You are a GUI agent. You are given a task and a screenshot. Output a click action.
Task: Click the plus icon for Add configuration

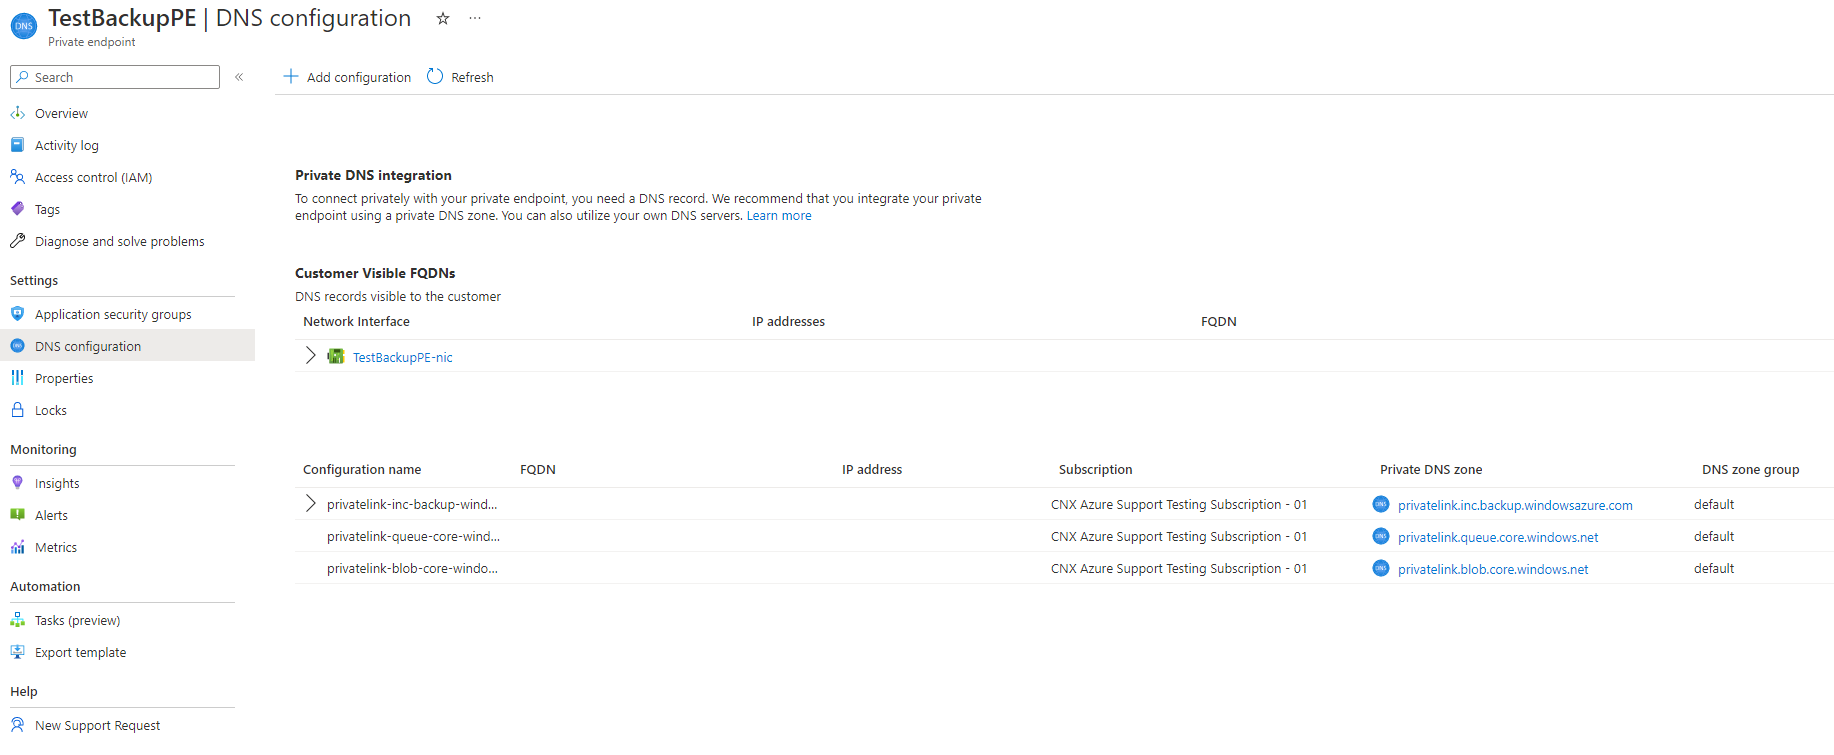tap(291, 76)
